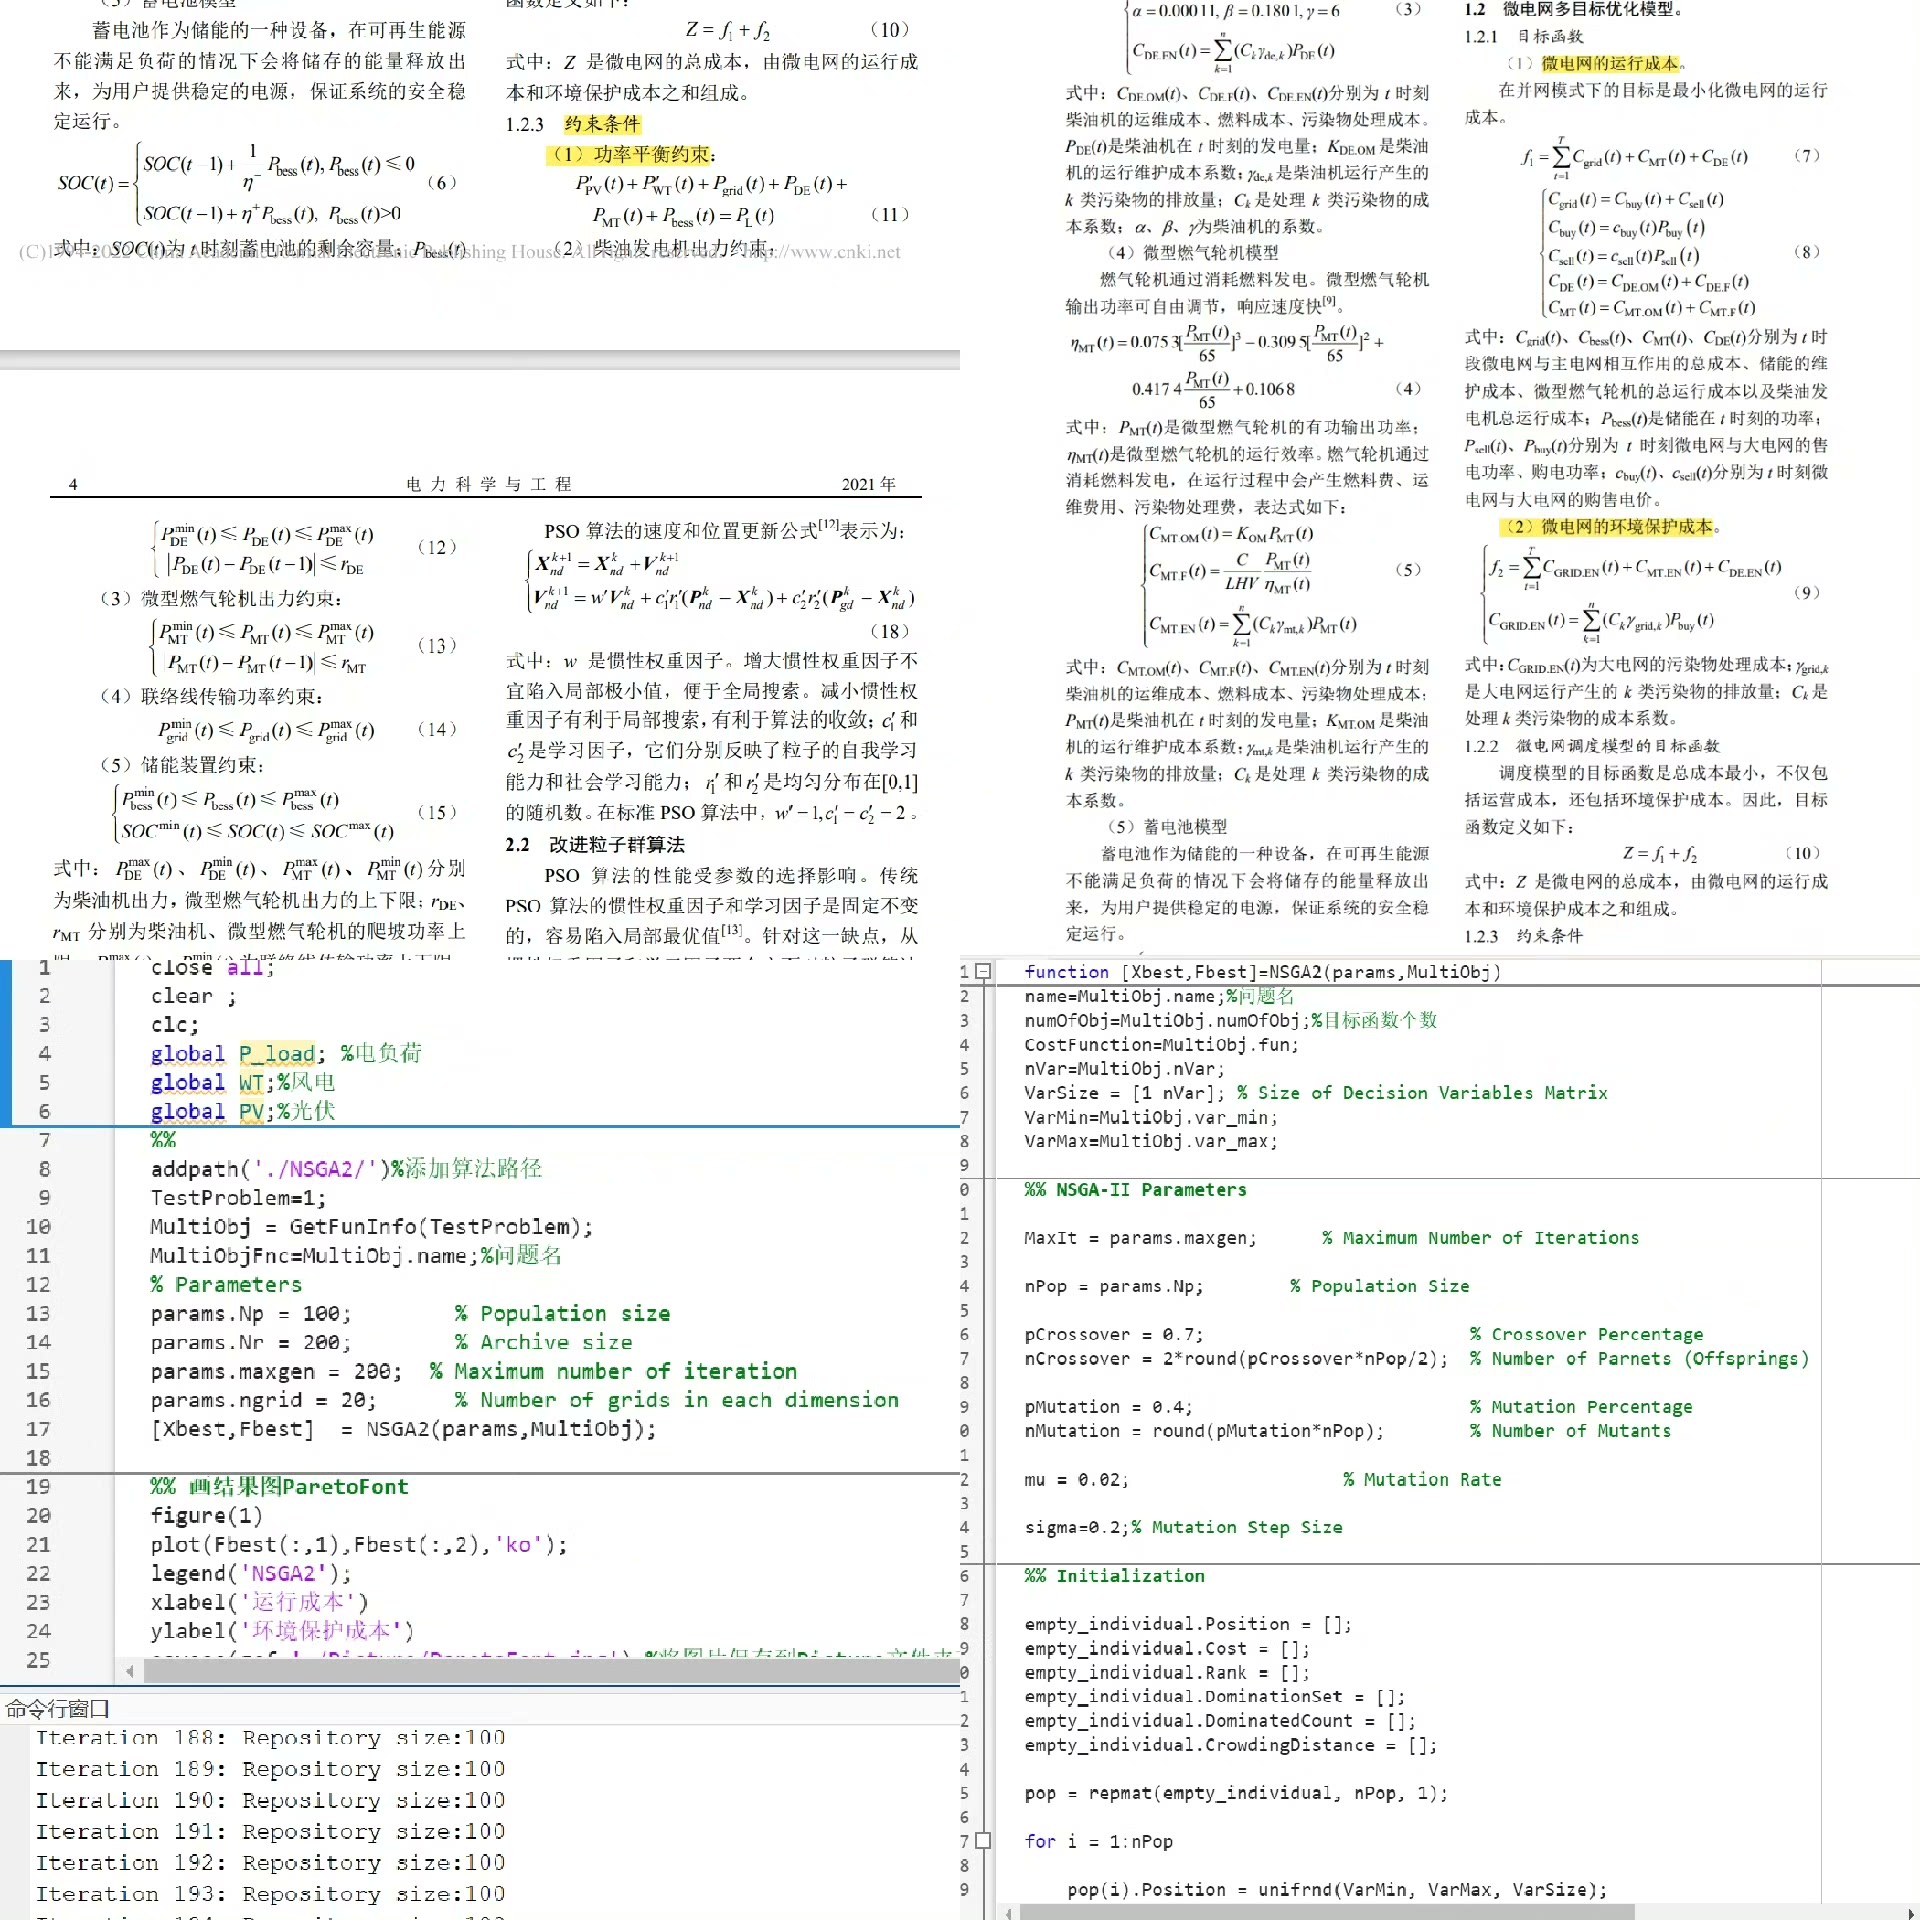Click left scroll arrow in NSGA2 editor
This screenshot has height=1920, width=1920.
pos(1008,1912)
